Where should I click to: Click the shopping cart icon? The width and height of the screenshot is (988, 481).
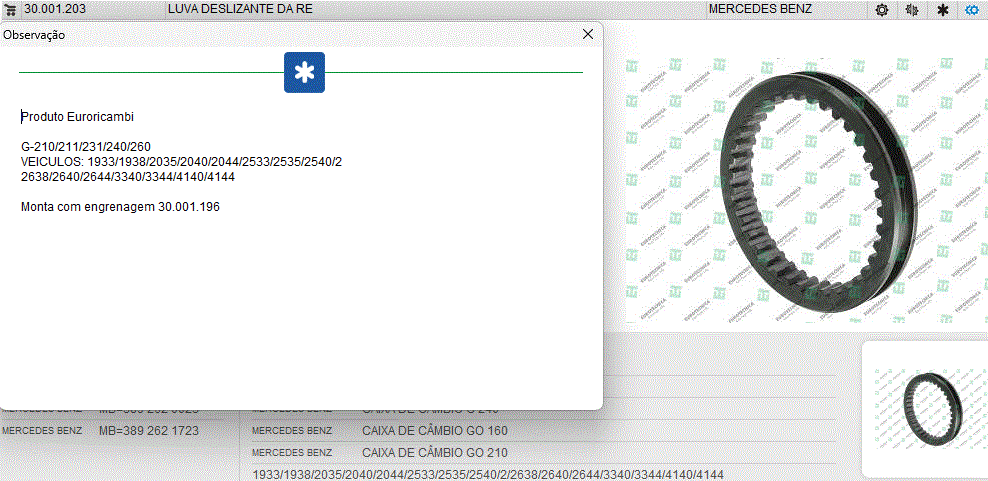(x=12, y=9)
